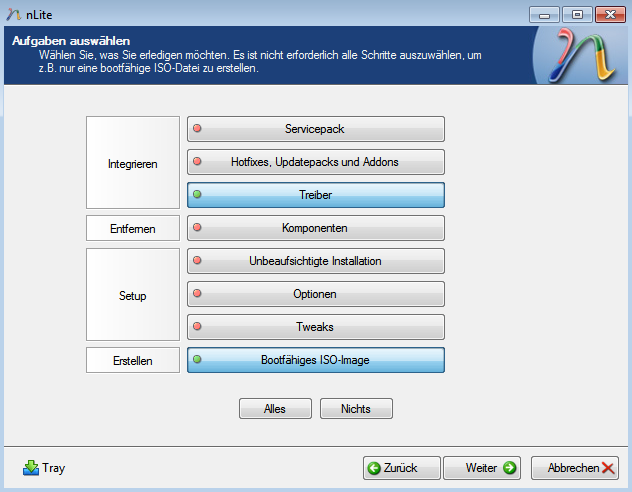Viewport: 632px width, 492px height.
Task: Toggle the Optionen setup task
Action: 315,294
